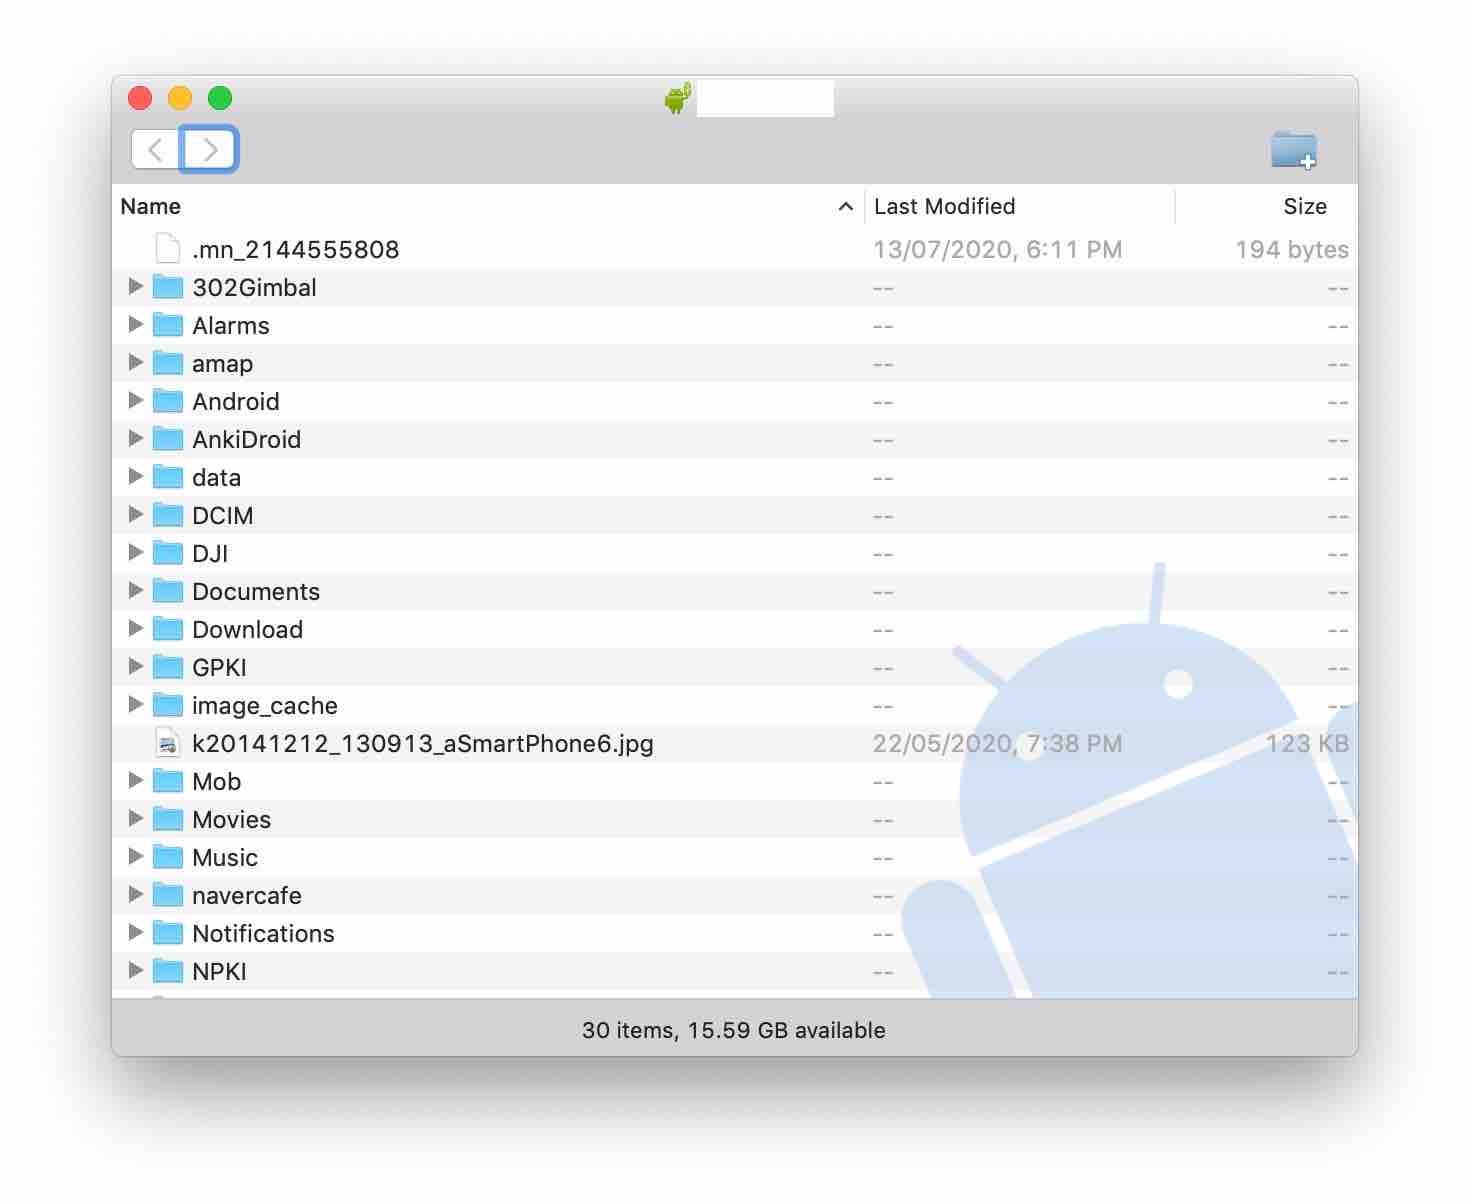The width and height of the screenshot is (1470, 1204).
Task: Click the data folder icon
Action: click(x=168, y=477)
